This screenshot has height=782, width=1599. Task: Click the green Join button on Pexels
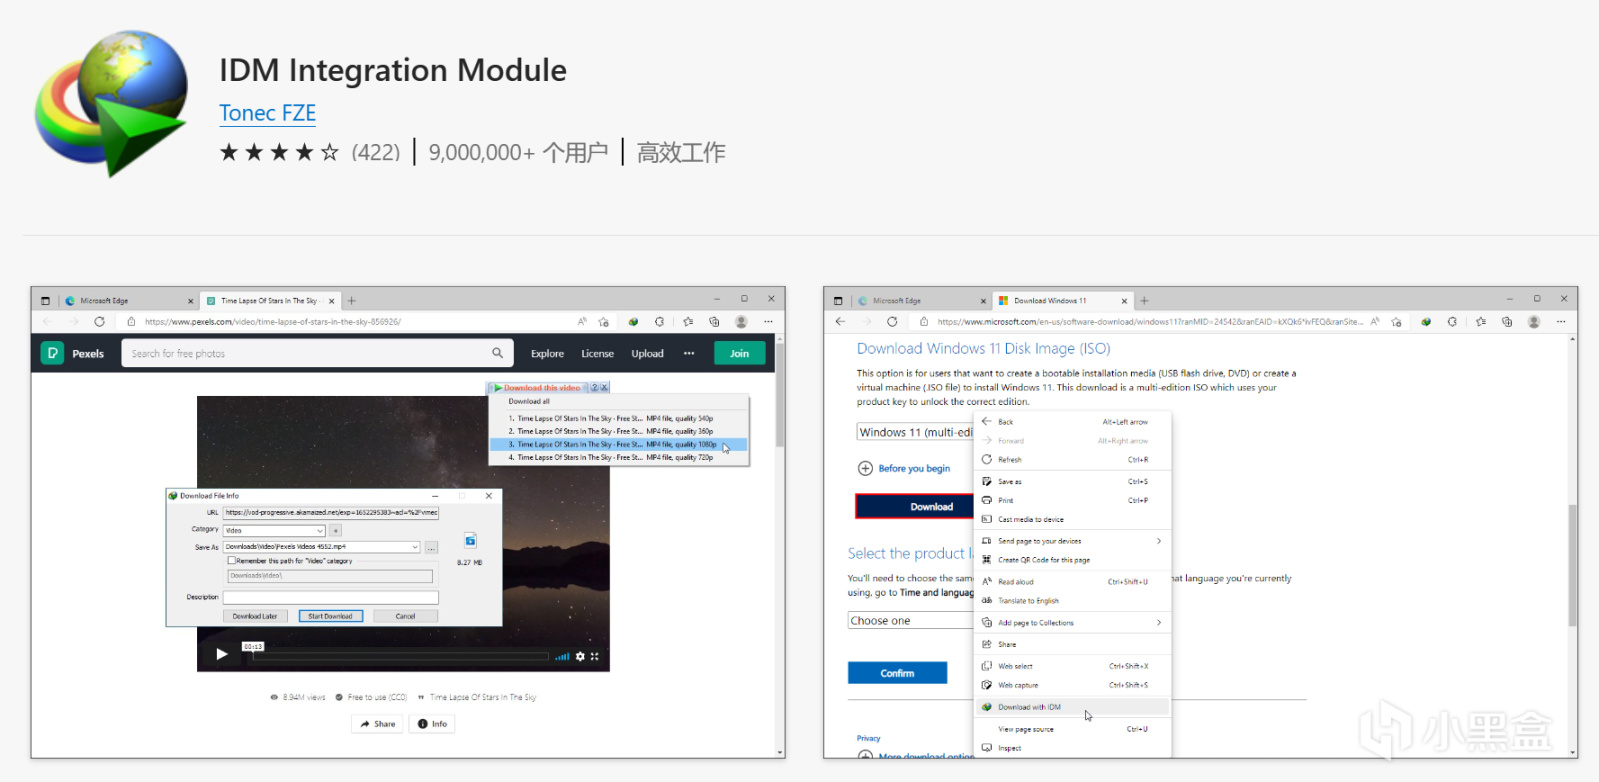point(740,353)
